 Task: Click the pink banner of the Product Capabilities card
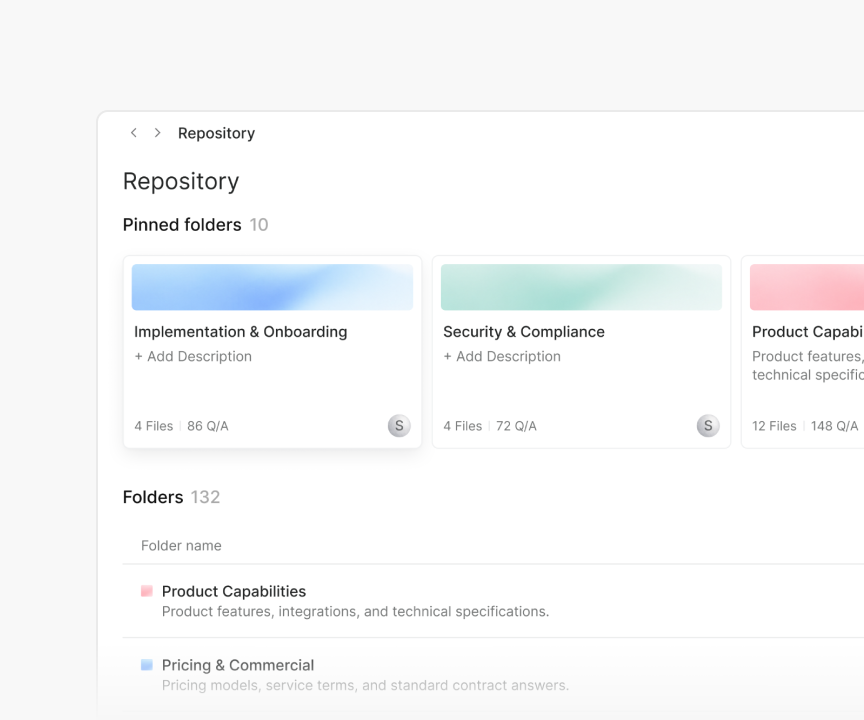click(807, 287)
